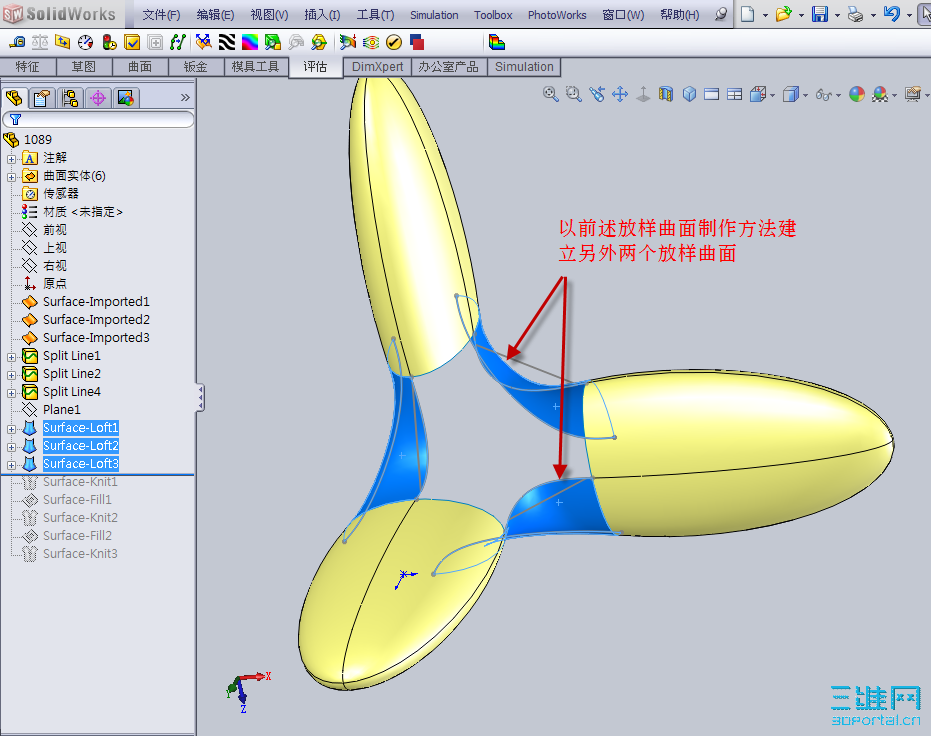Viewport: 931px width, 736px height.
Task: Click the Deviation Analysis icon
Action: point(178,42)
